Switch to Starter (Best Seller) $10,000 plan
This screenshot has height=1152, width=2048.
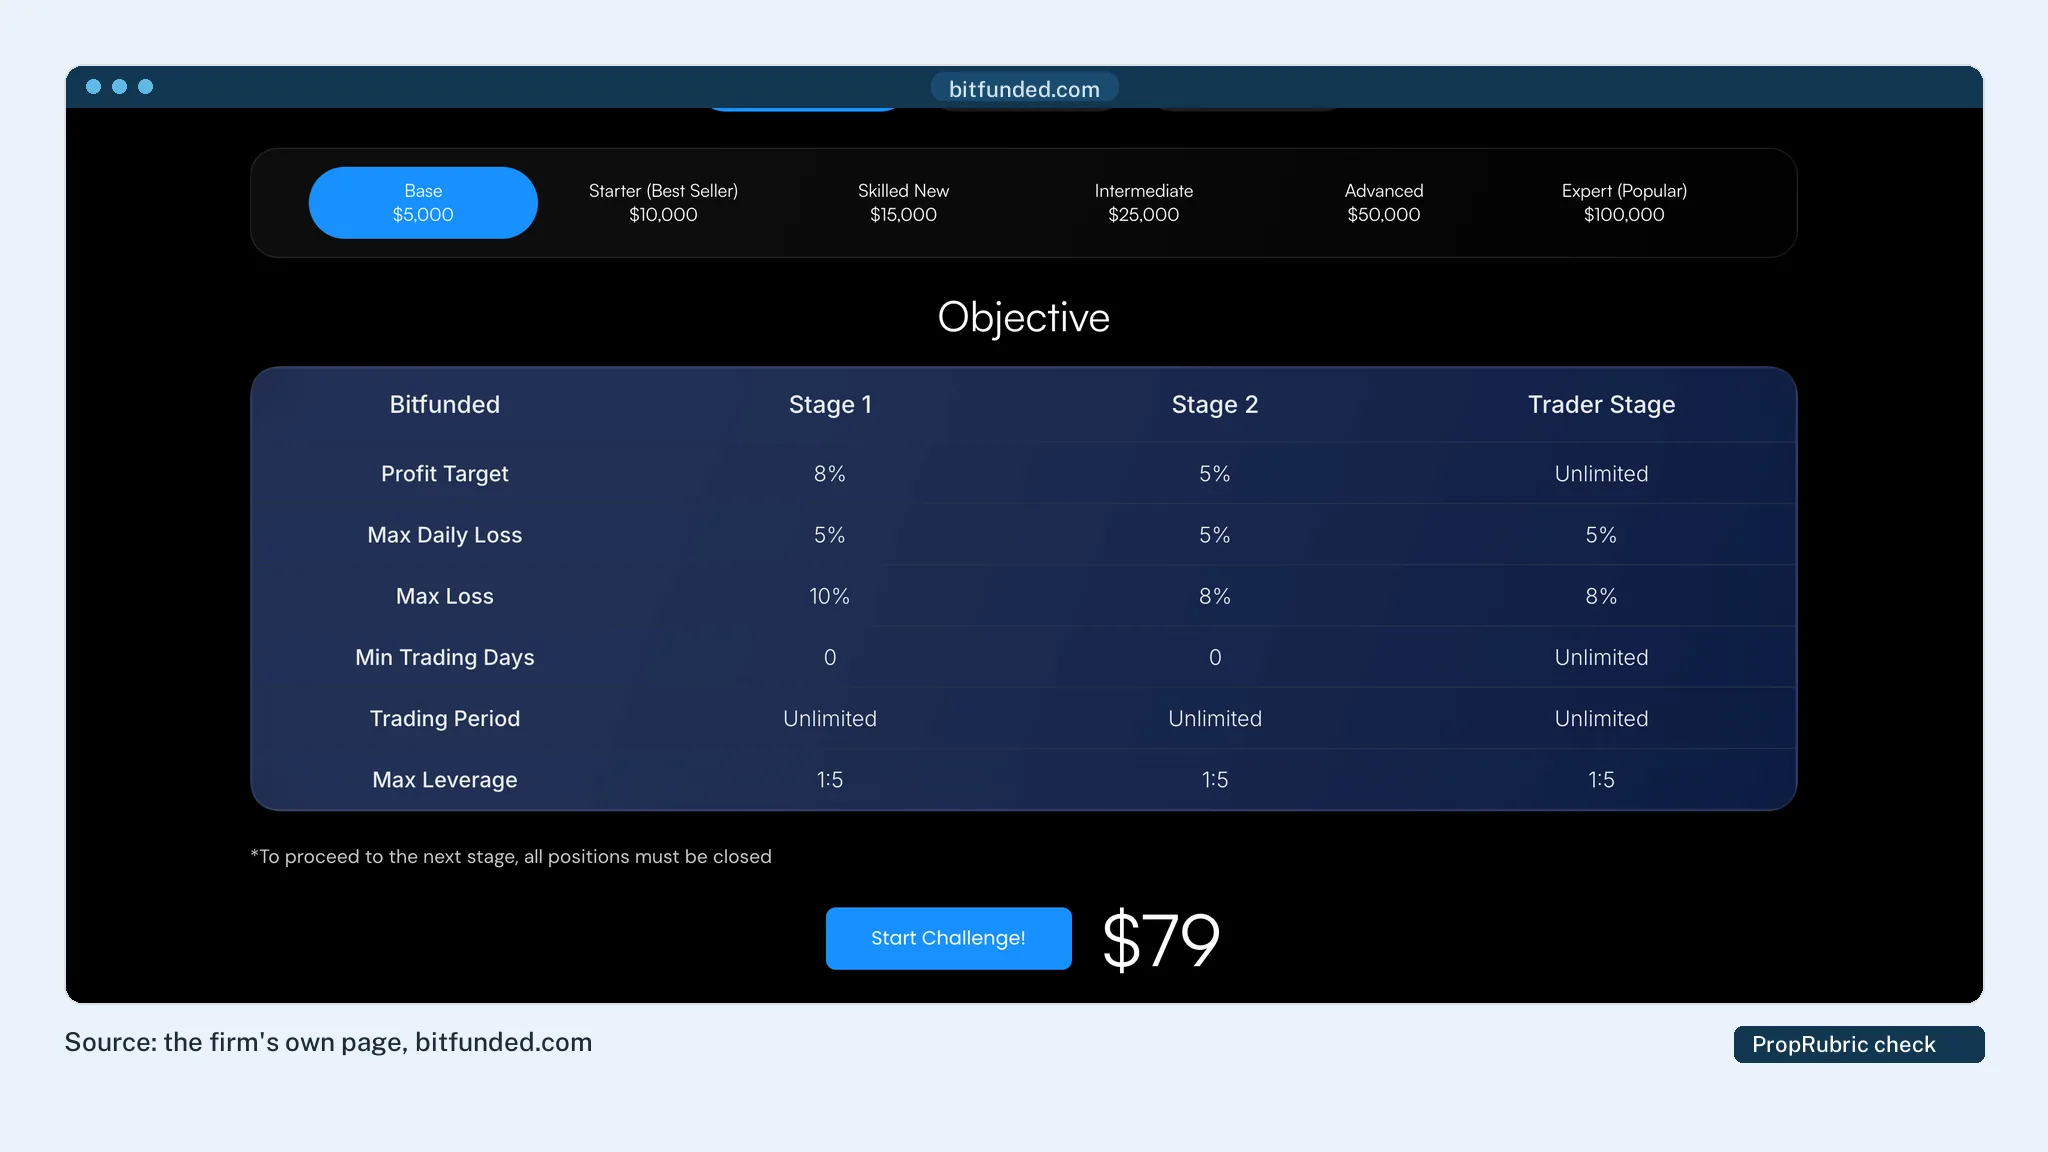coord(663,203)
